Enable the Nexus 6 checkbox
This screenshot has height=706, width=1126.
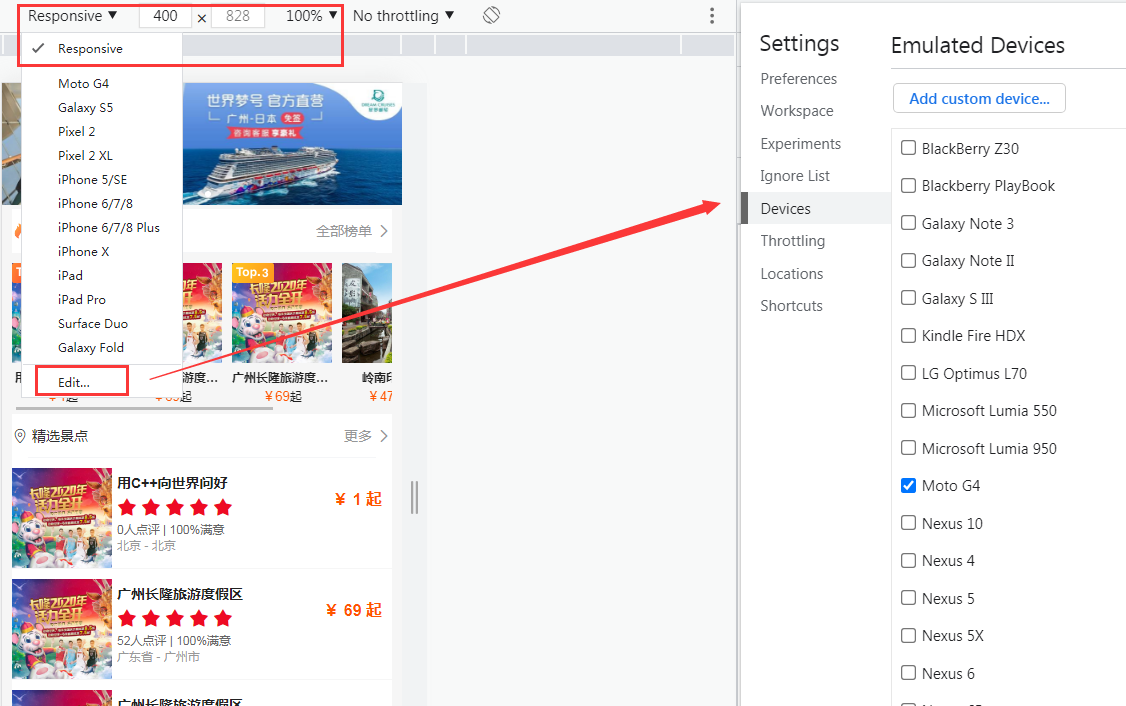[908, 673]
